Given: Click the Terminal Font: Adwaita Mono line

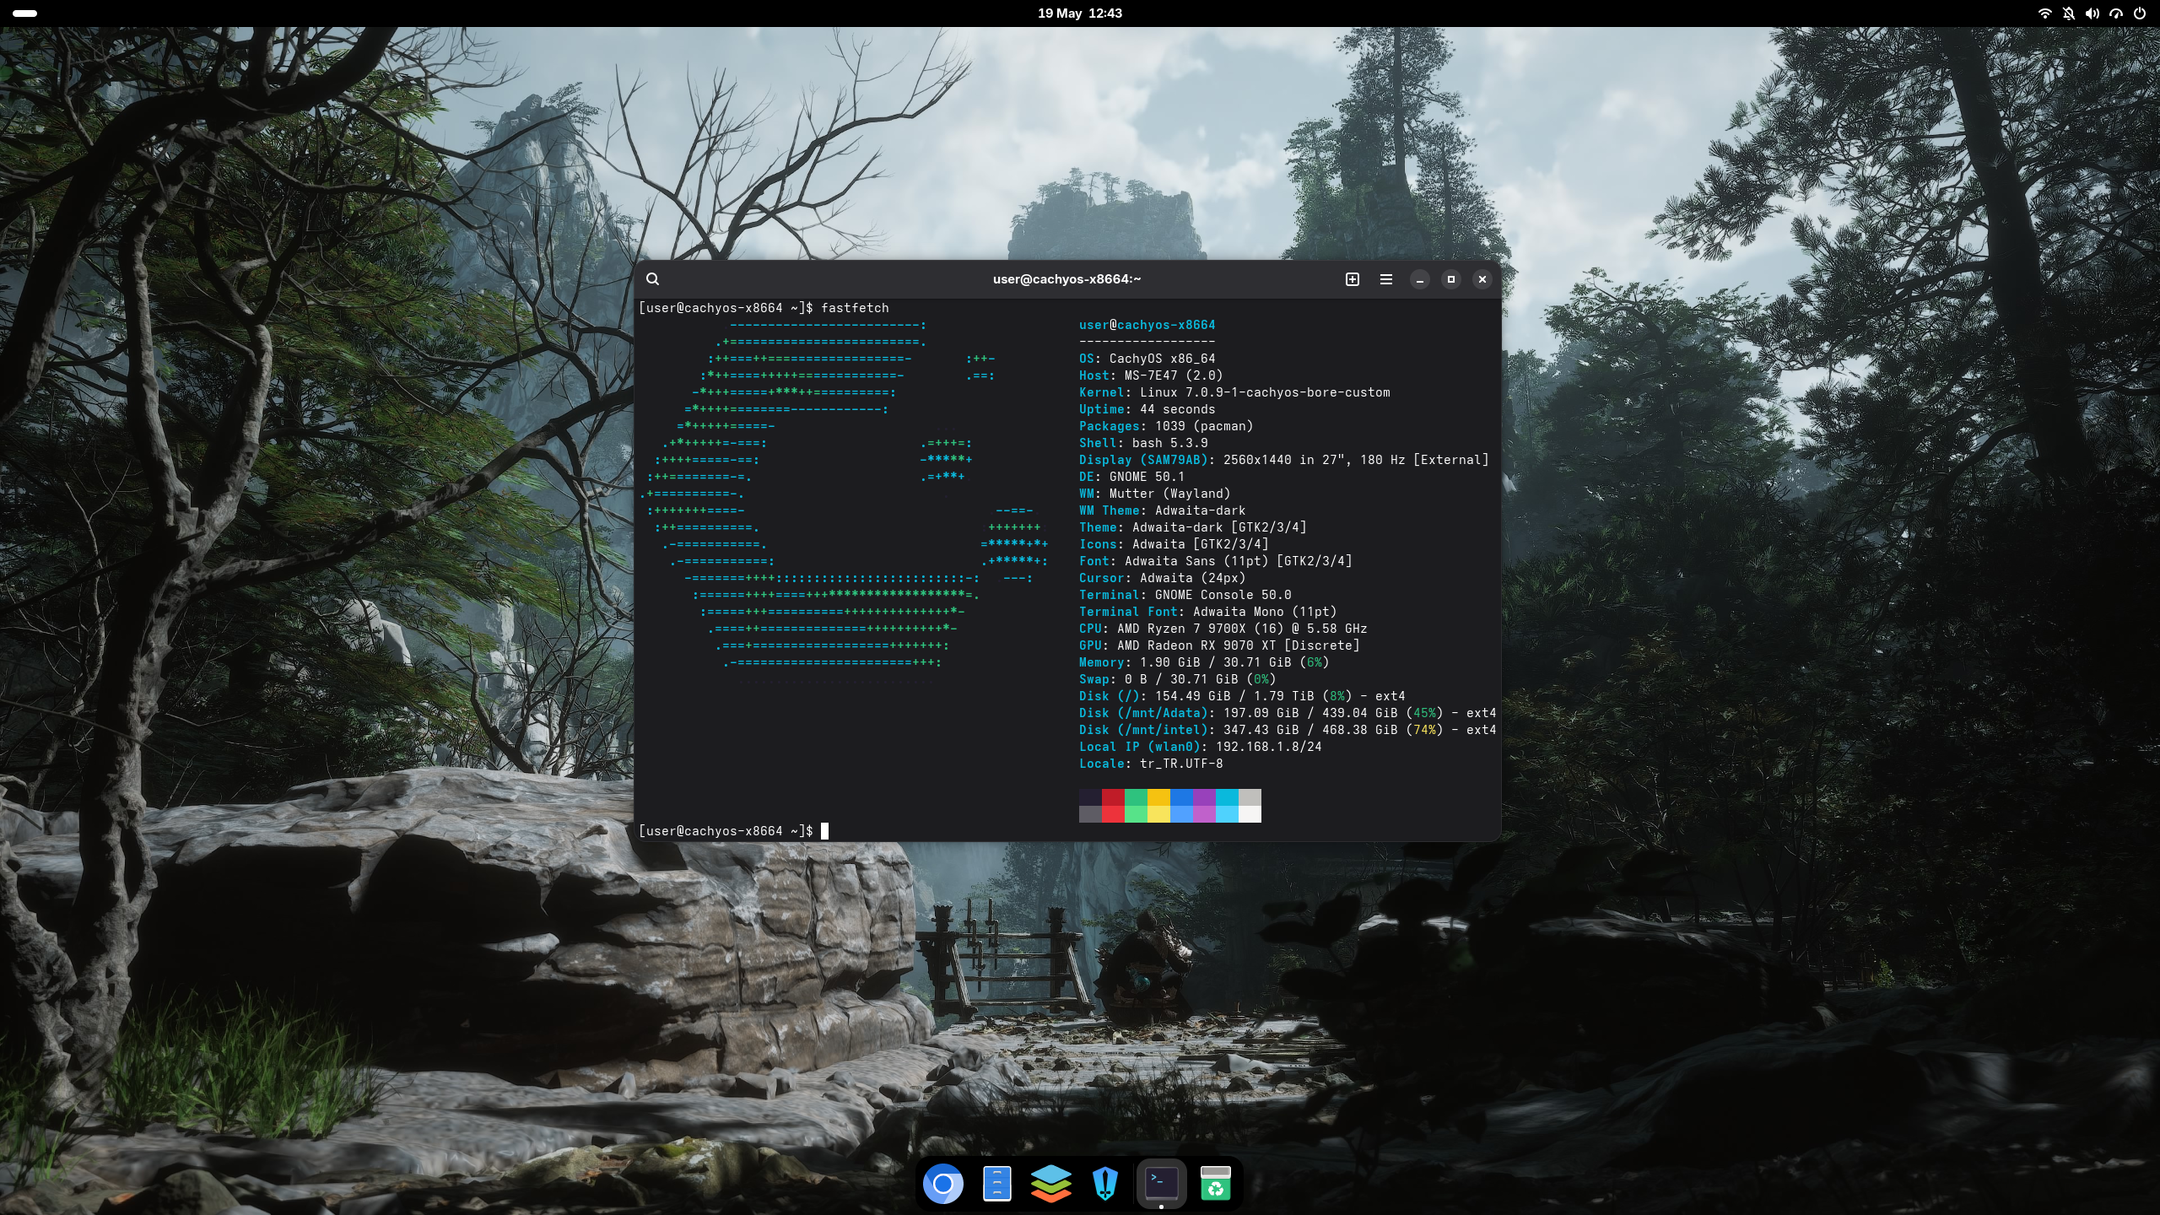Looking at the screenshot, I should click(1208, 612).
